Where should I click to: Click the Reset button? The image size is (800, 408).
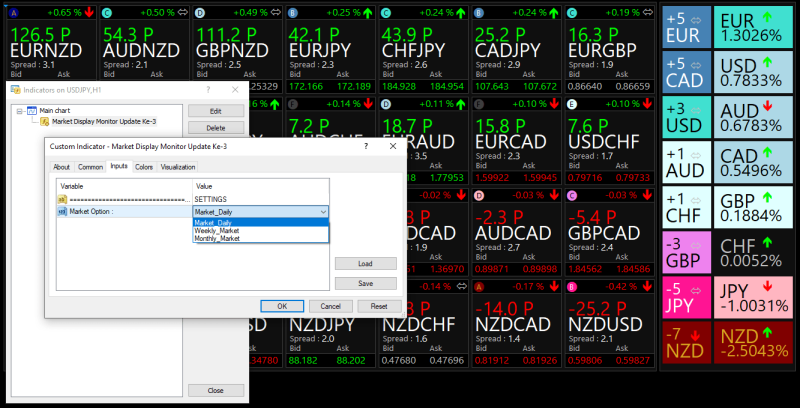(x=379, y=306)
